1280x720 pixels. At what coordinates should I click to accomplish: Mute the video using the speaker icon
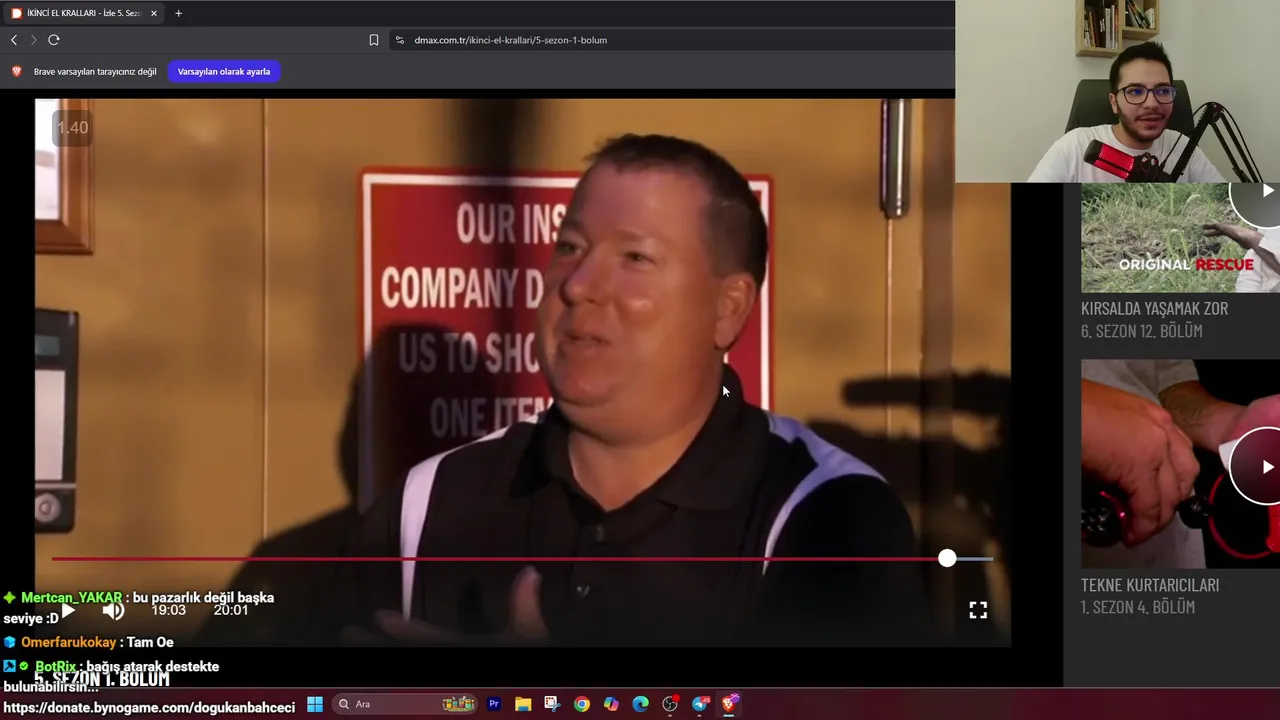coord(113,610)
